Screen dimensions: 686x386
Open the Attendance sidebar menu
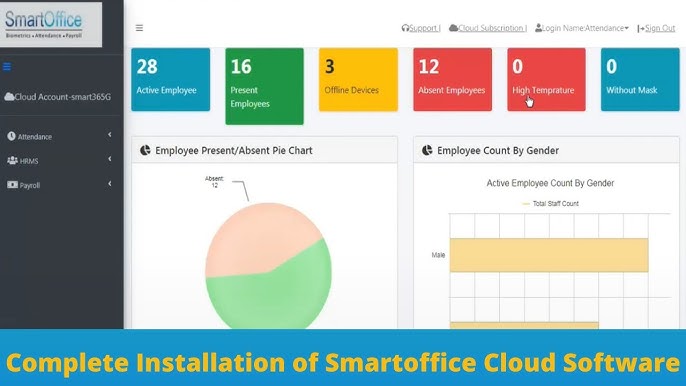click(60, 136)
